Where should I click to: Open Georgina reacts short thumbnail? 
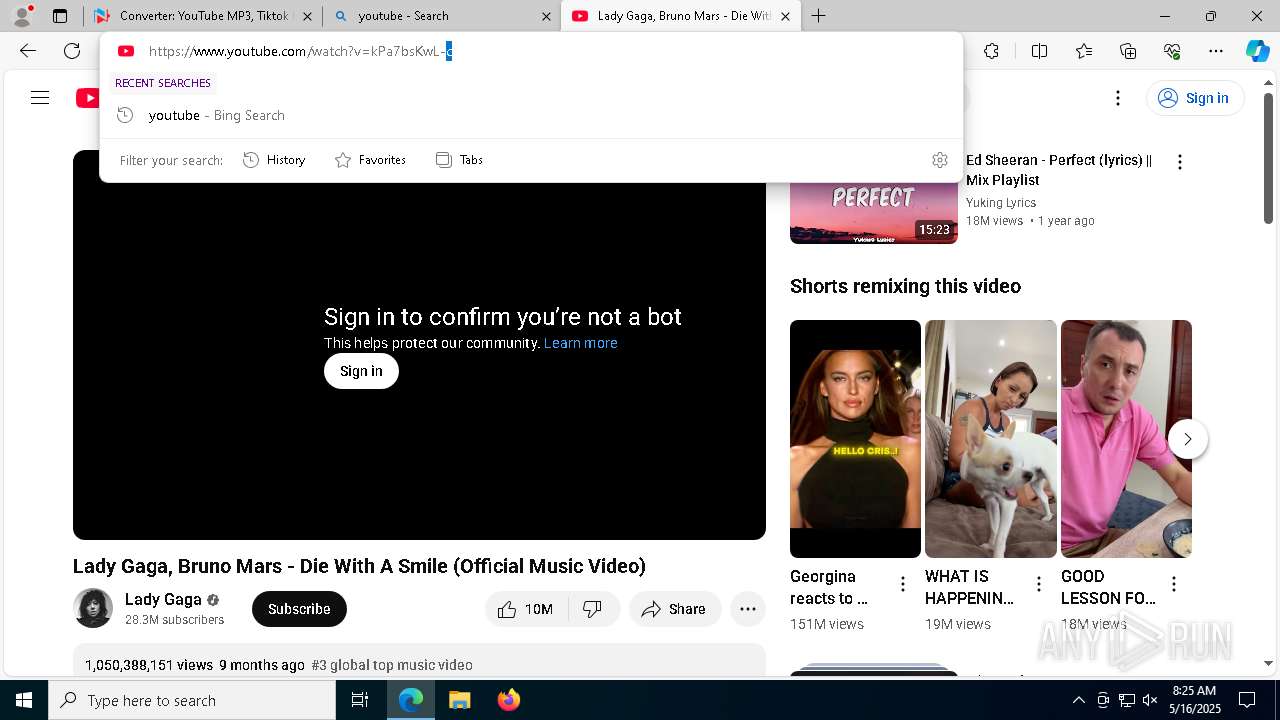click(x=855, y=439)
